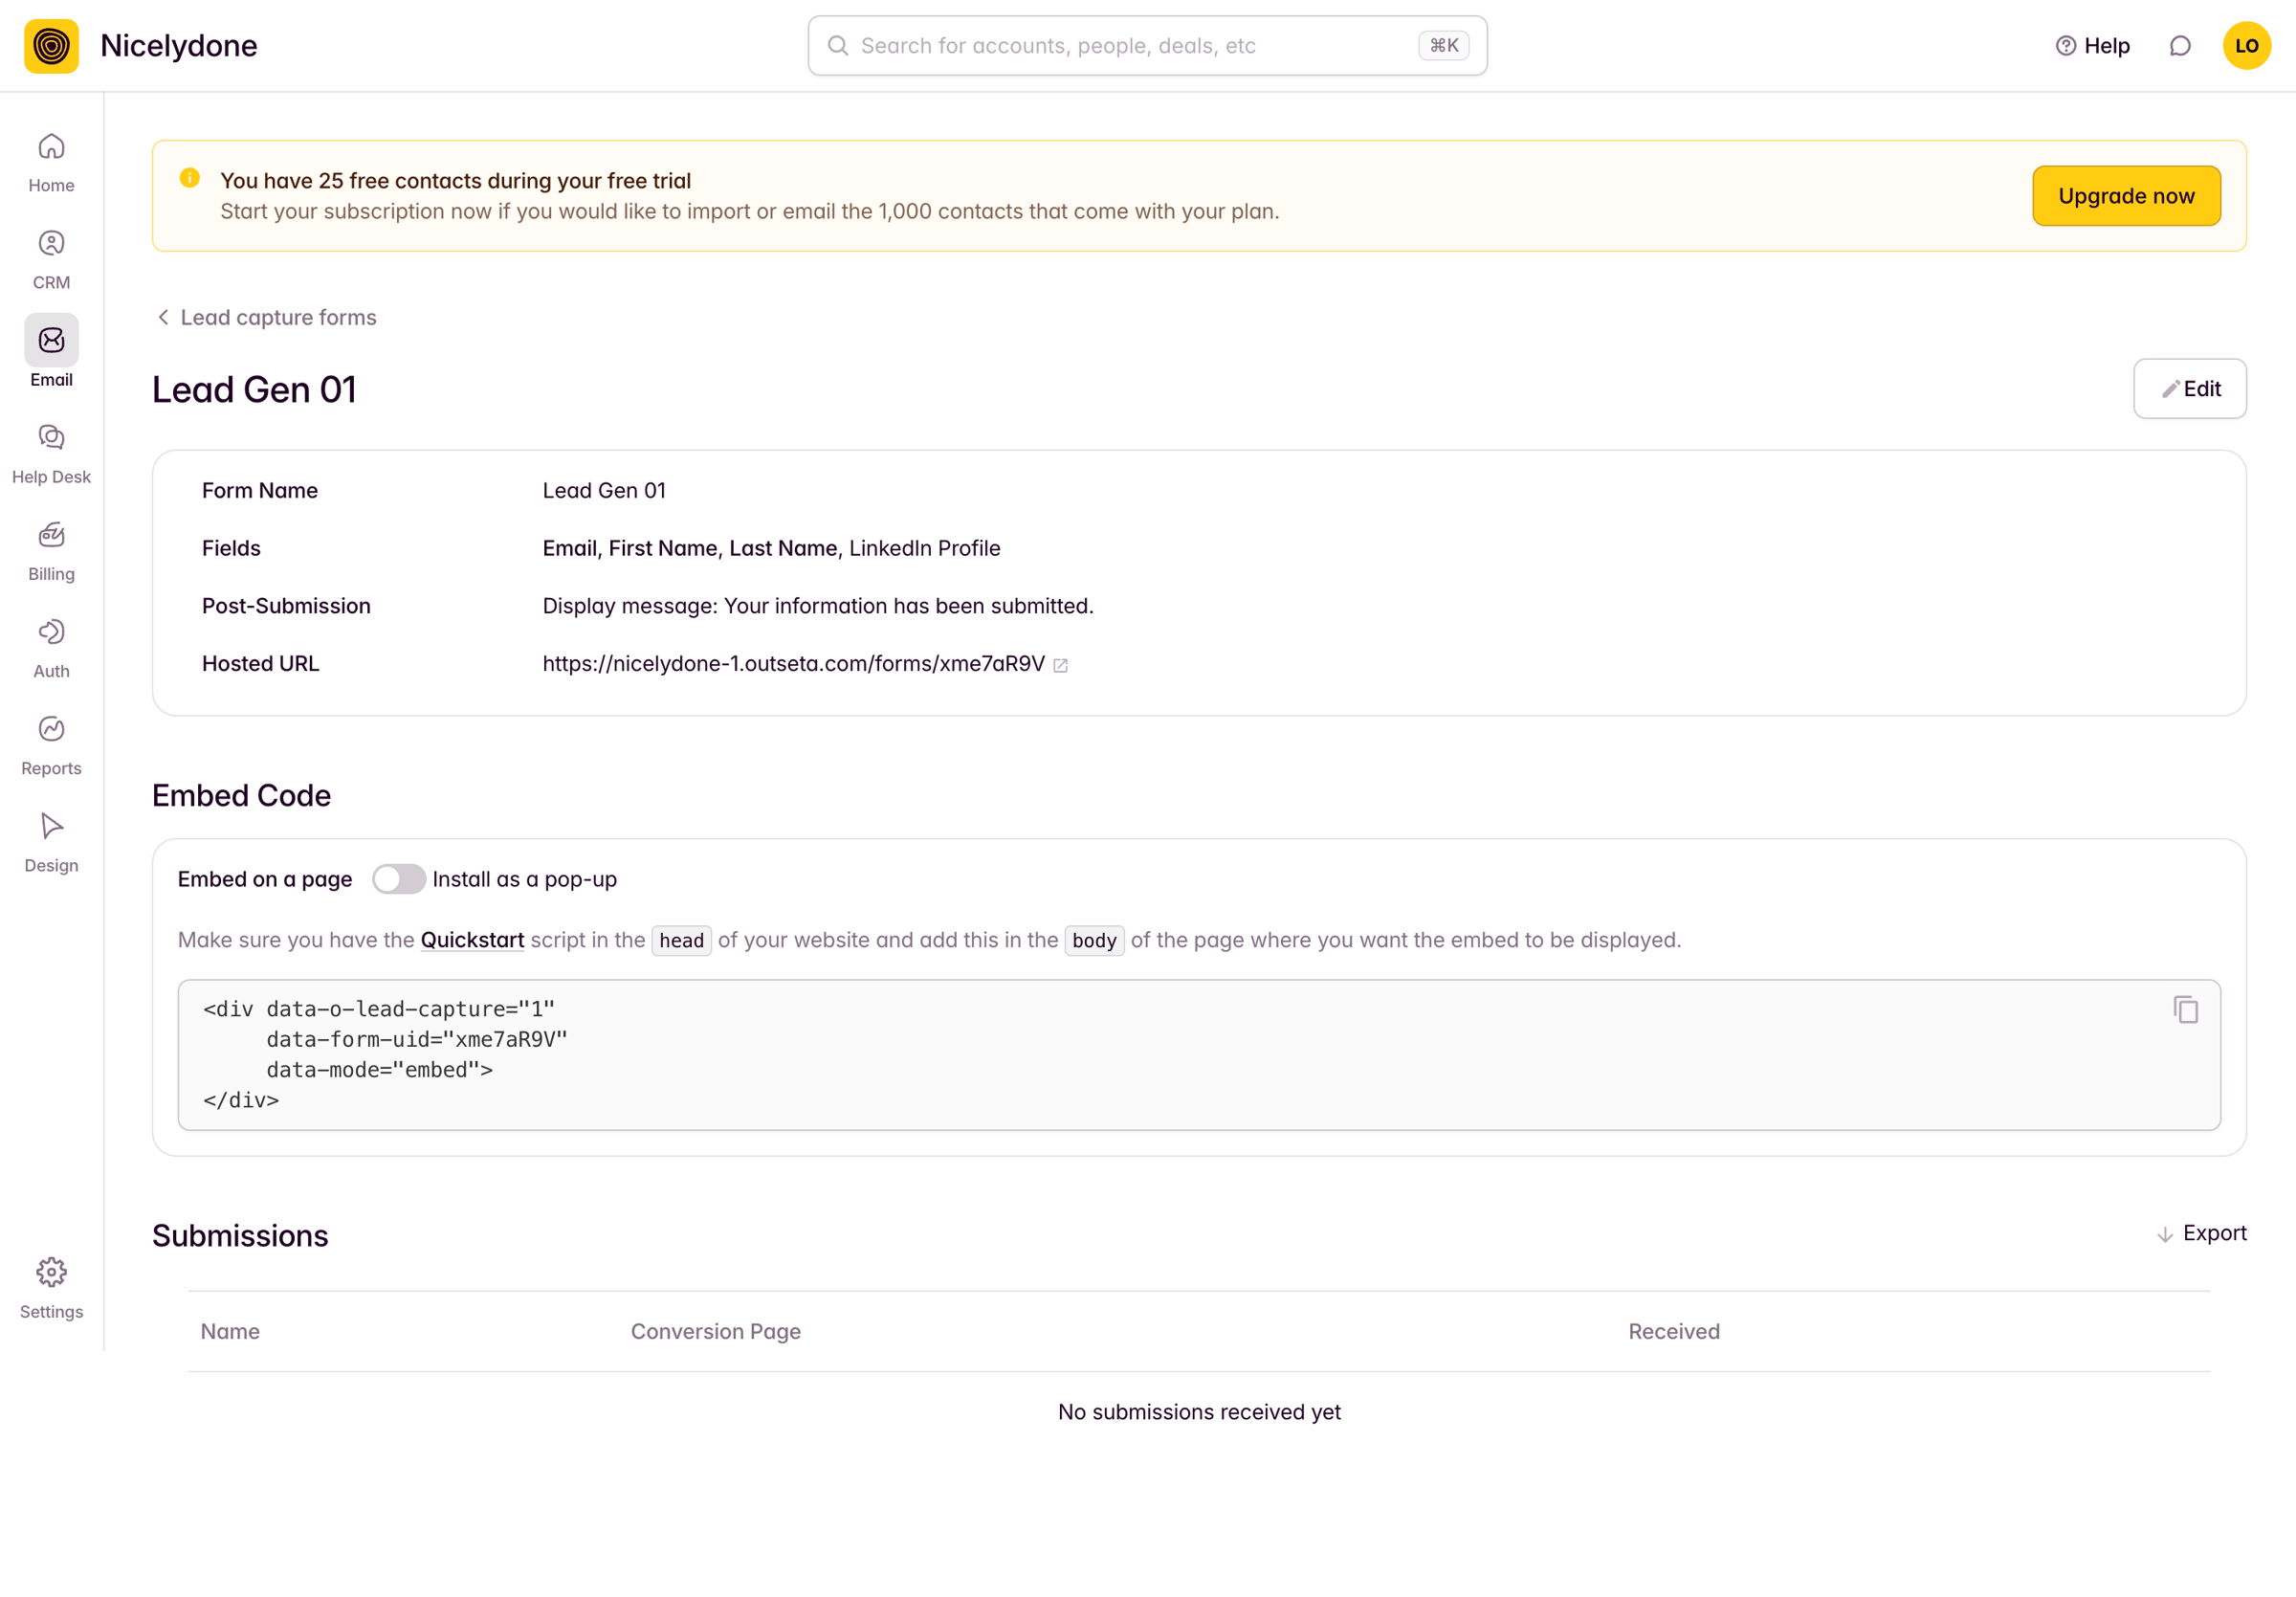
Task: Copy the embed code snippet
Action: click(x=2185, y=1009)
